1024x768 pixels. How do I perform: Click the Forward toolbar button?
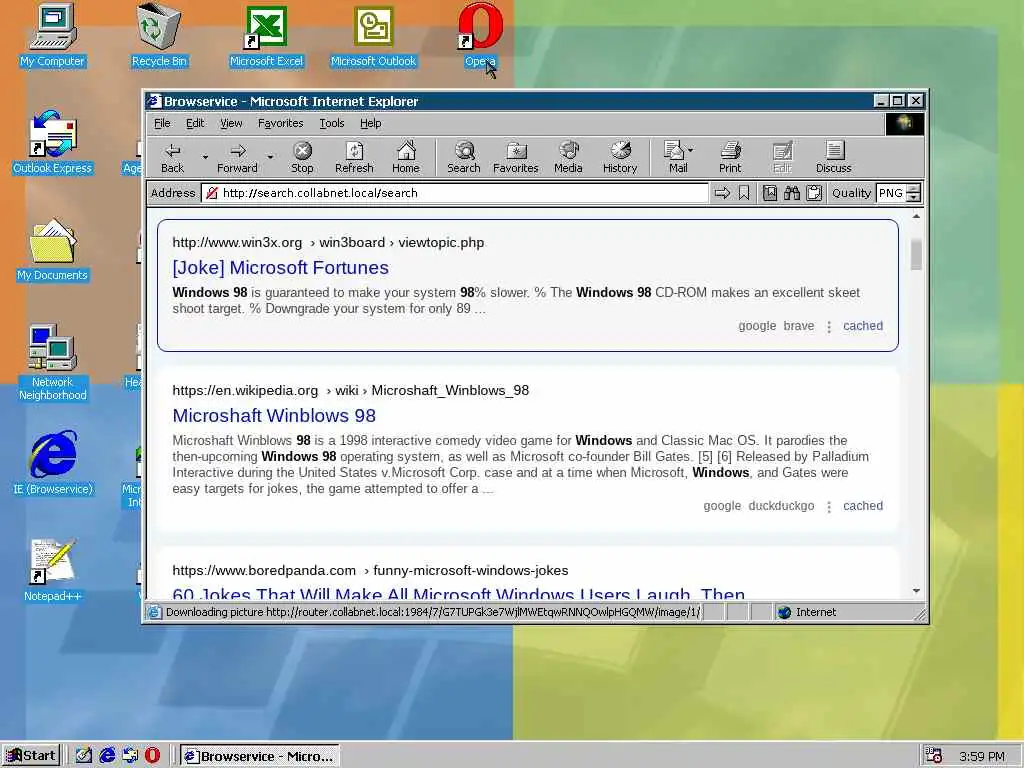(237, 157)
